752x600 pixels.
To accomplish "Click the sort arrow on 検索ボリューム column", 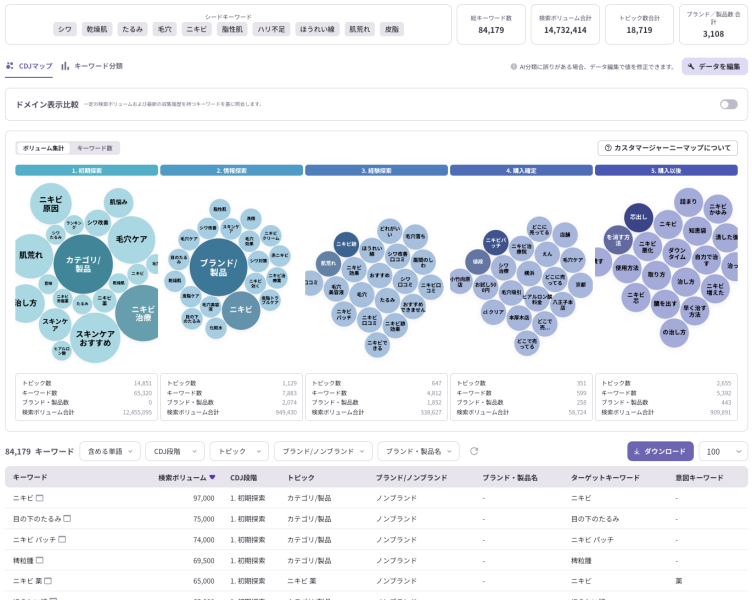I will [212, 478].
